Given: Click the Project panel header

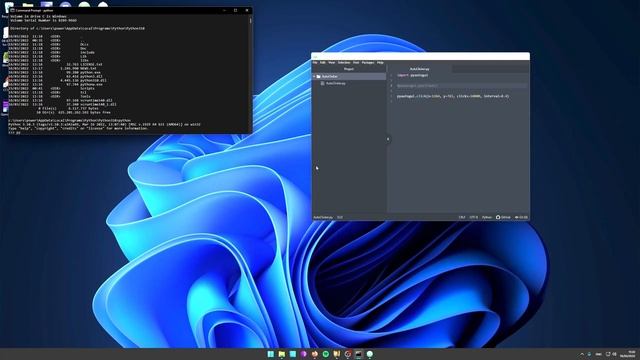Looking at the screenshot, I should click(x=349, y=69).
